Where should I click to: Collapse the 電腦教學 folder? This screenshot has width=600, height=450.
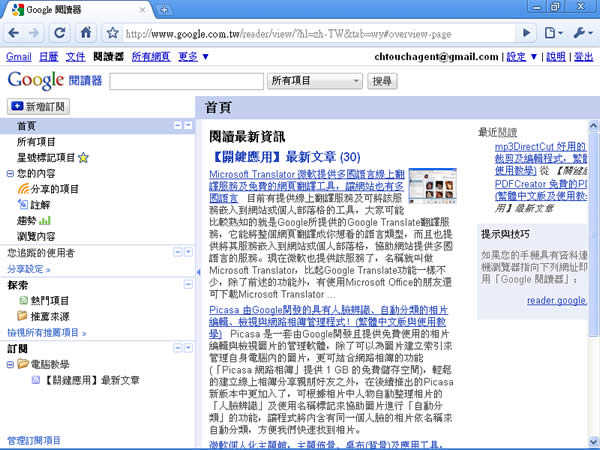(10, 364)
